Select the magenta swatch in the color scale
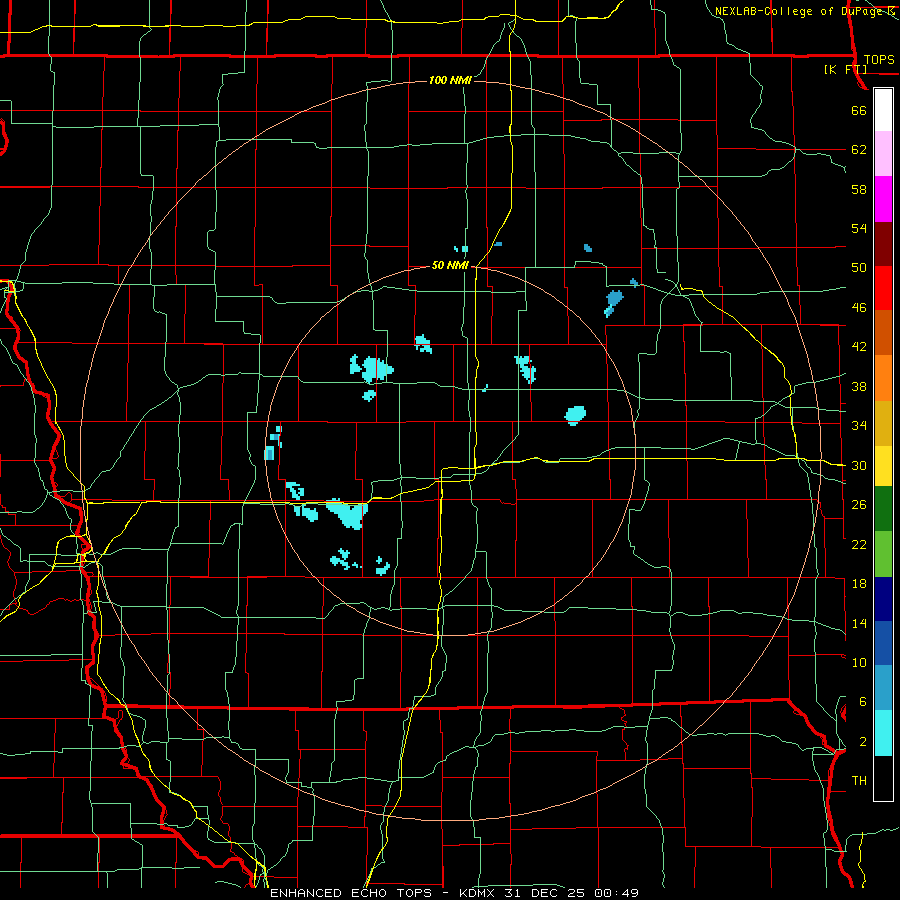900x900 pixels. coord(883,199)
